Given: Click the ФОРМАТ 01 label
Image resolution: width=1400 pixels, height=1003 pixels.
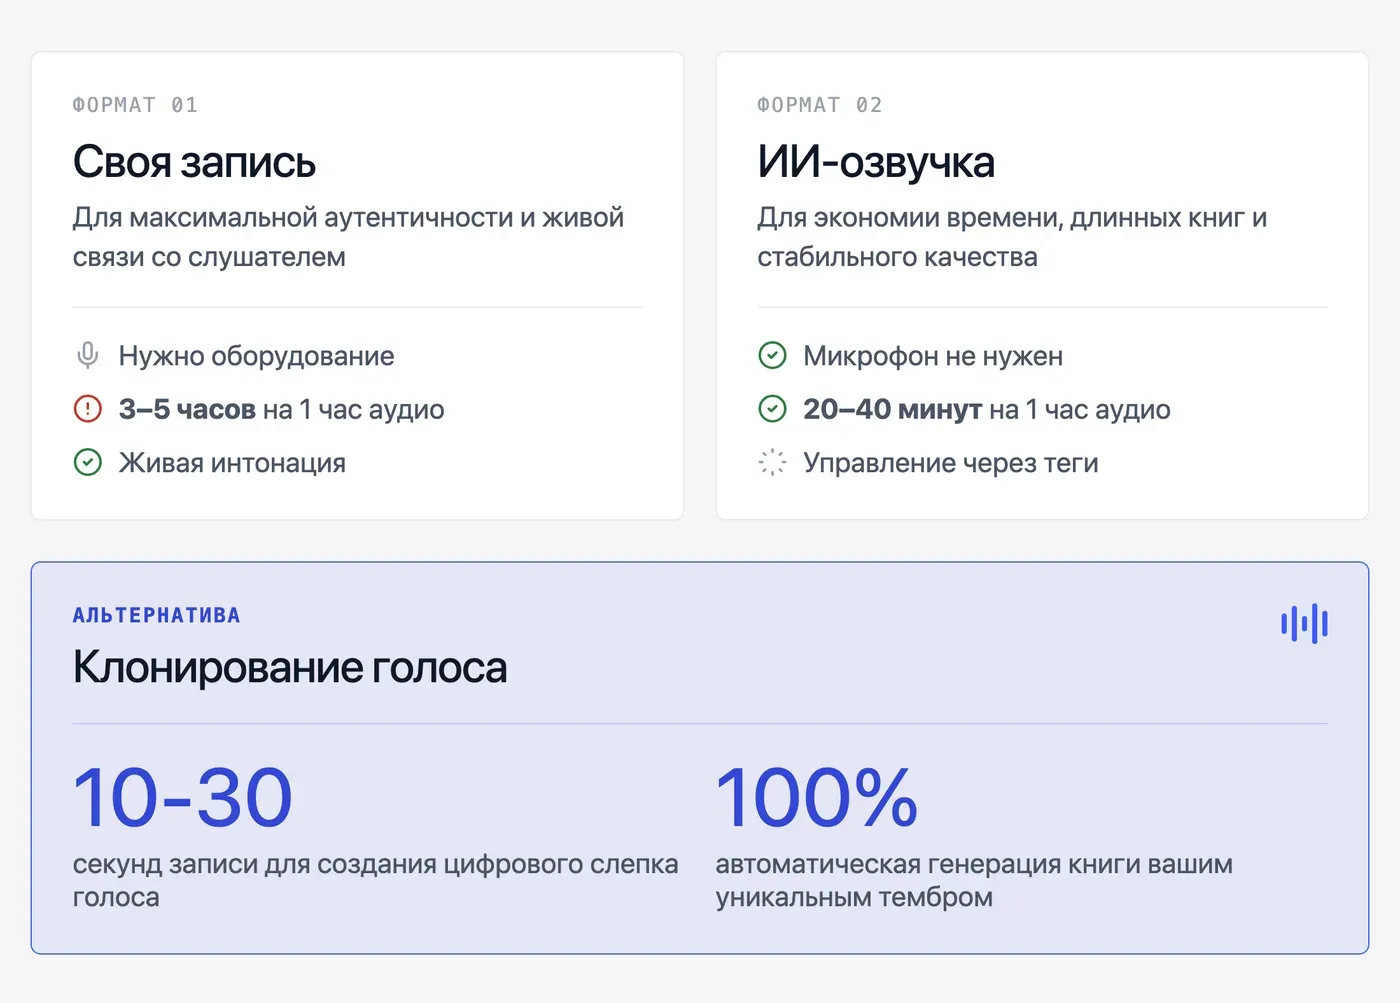Looking at the screenshot, I should tap(135, 105).
